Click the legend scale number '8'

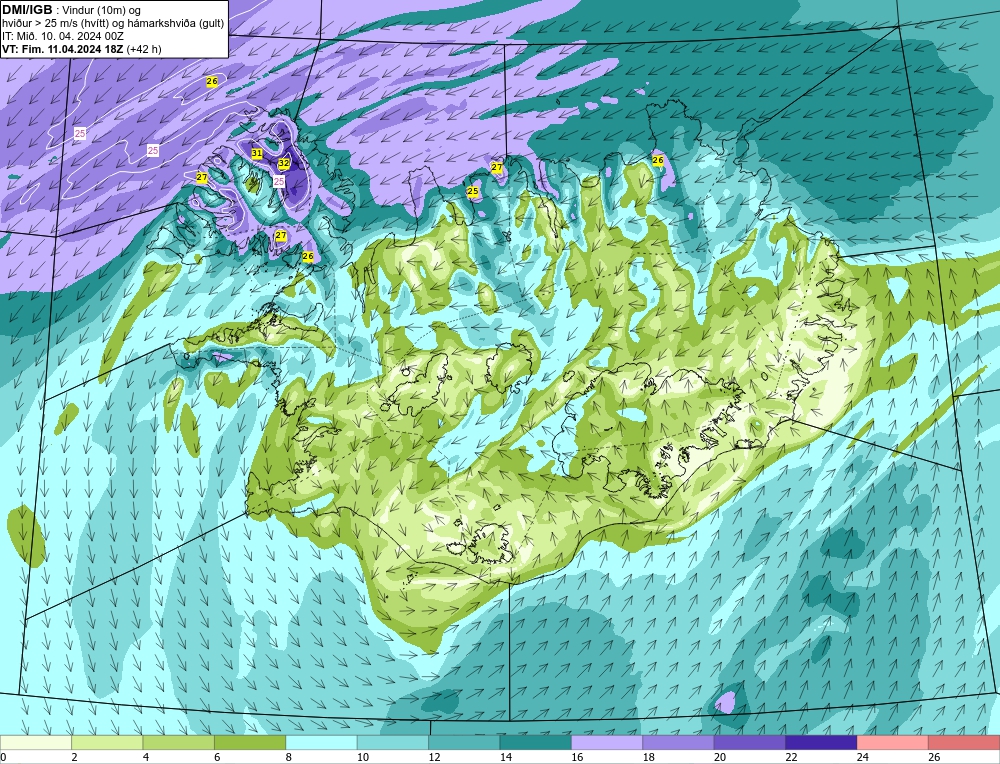288,757
